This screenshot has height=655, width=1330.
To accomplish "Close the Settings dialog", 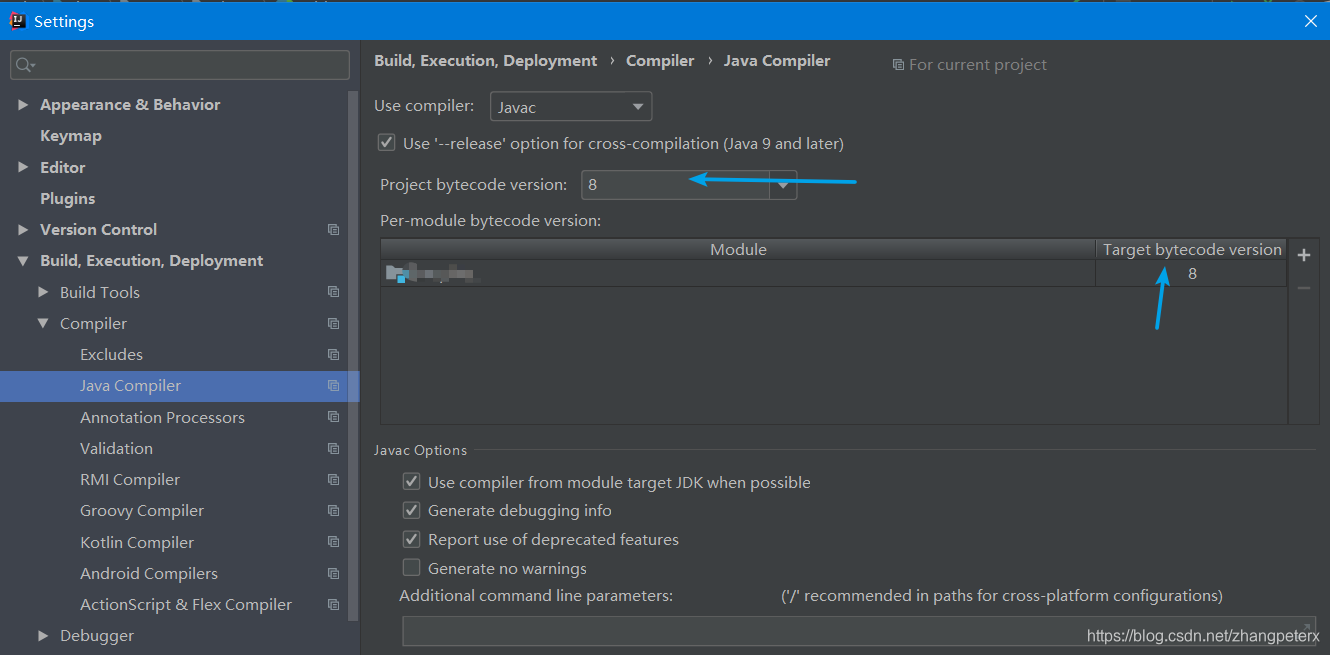I will tap(1311, 21).
